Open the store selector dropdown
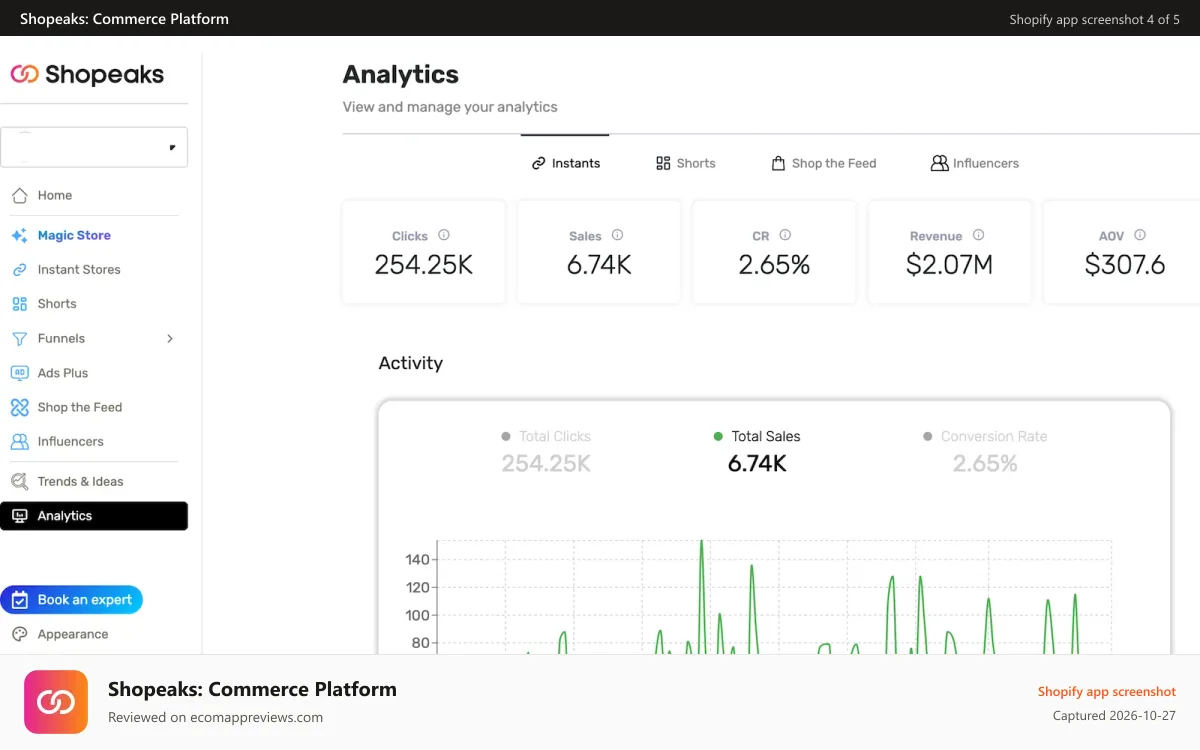 click(x=94, y=147)
